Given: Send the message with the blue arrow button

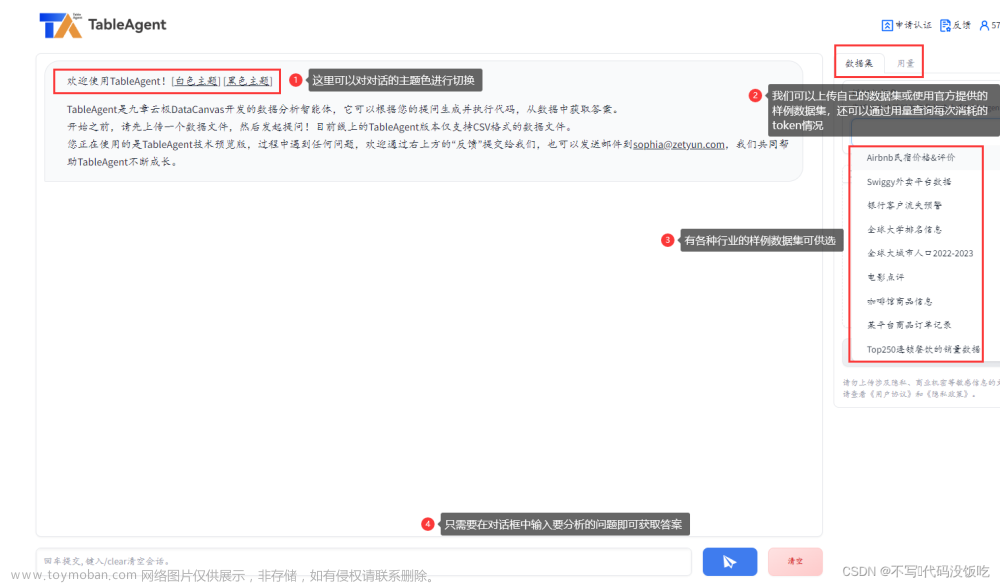Looking at the screenshot, I should click(730, 562).
